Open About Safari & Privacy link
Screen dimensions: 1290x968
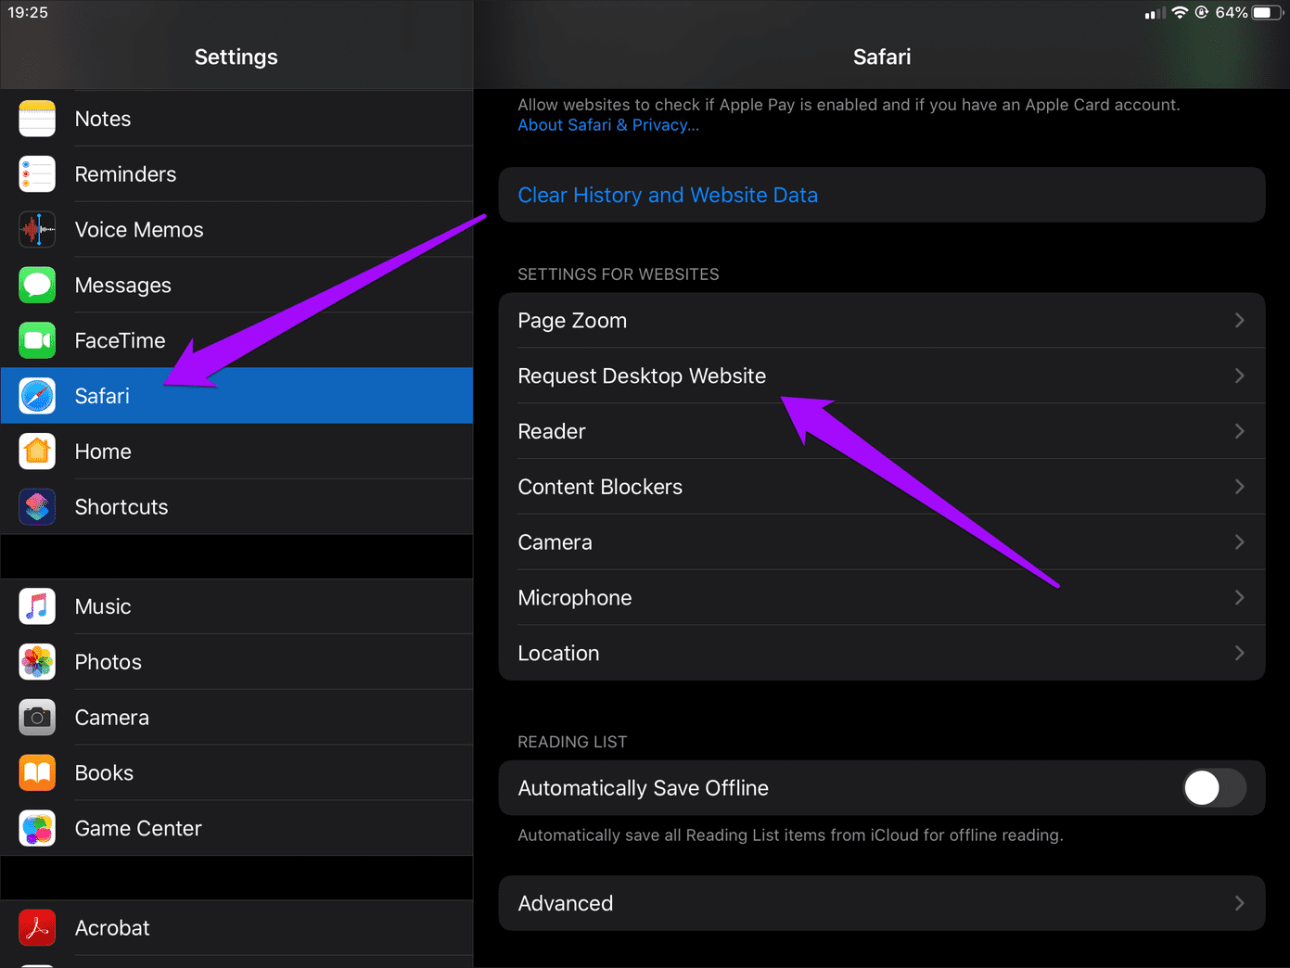point(608,126)
